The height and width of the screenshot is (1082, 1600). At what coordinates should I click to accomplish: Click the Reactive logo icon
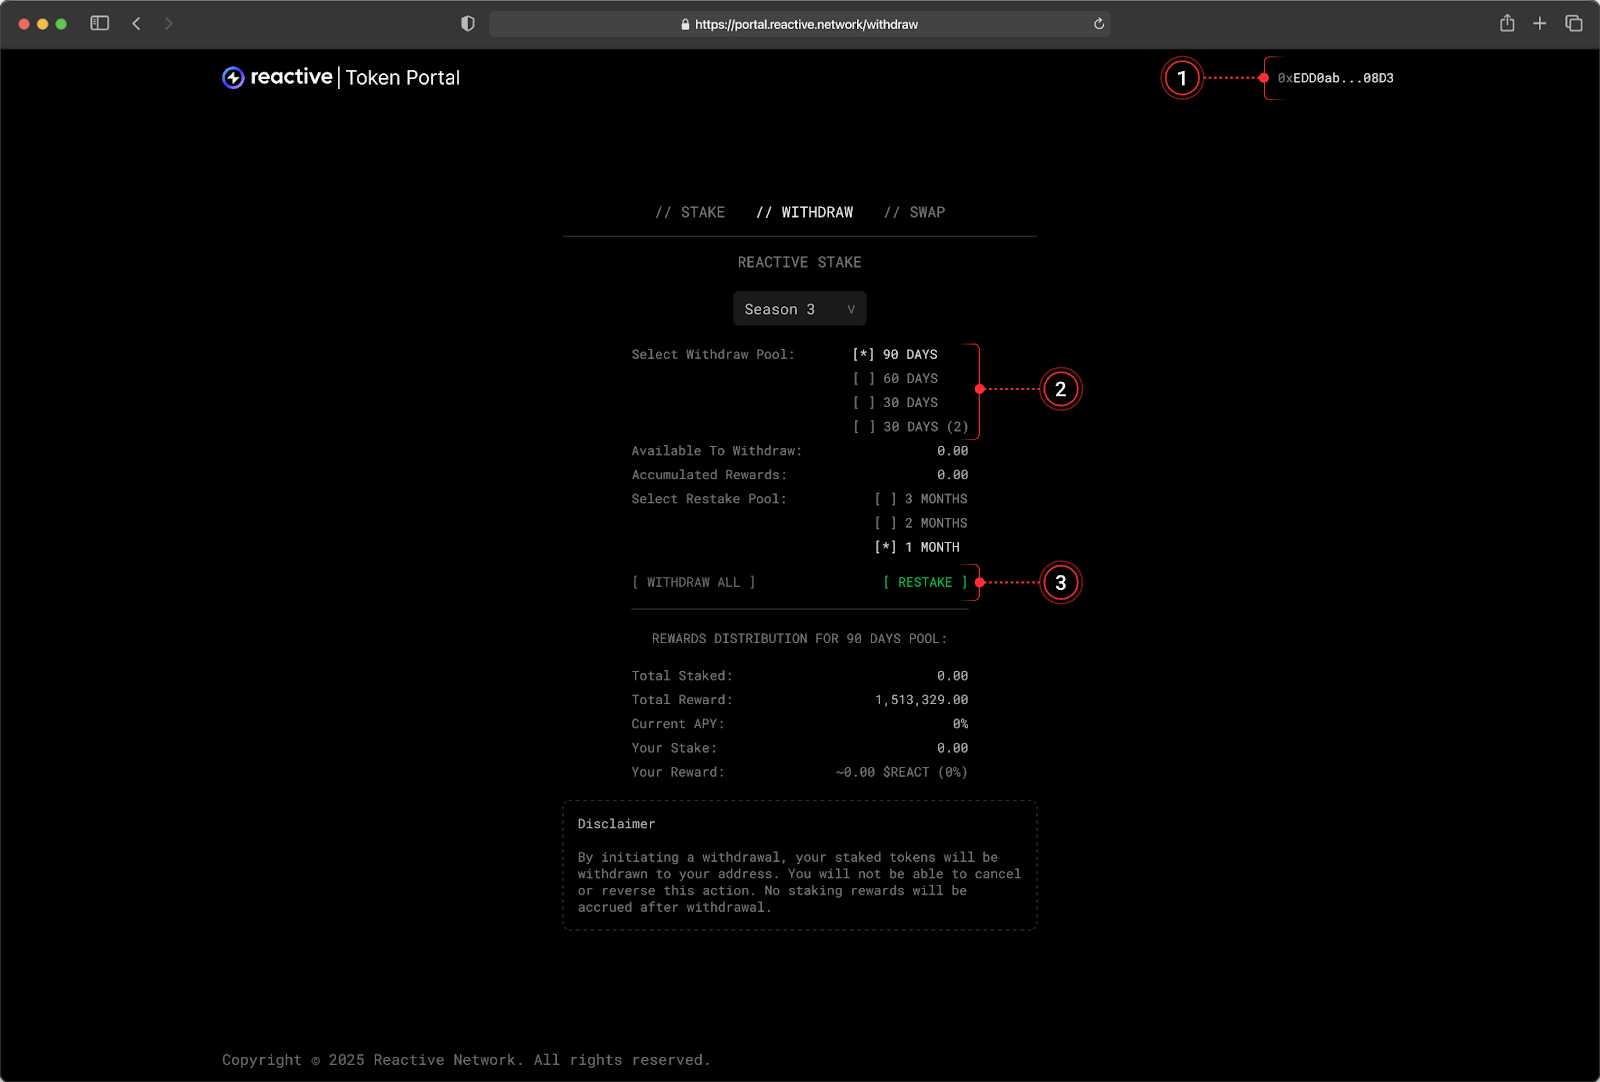click(233, 78)
